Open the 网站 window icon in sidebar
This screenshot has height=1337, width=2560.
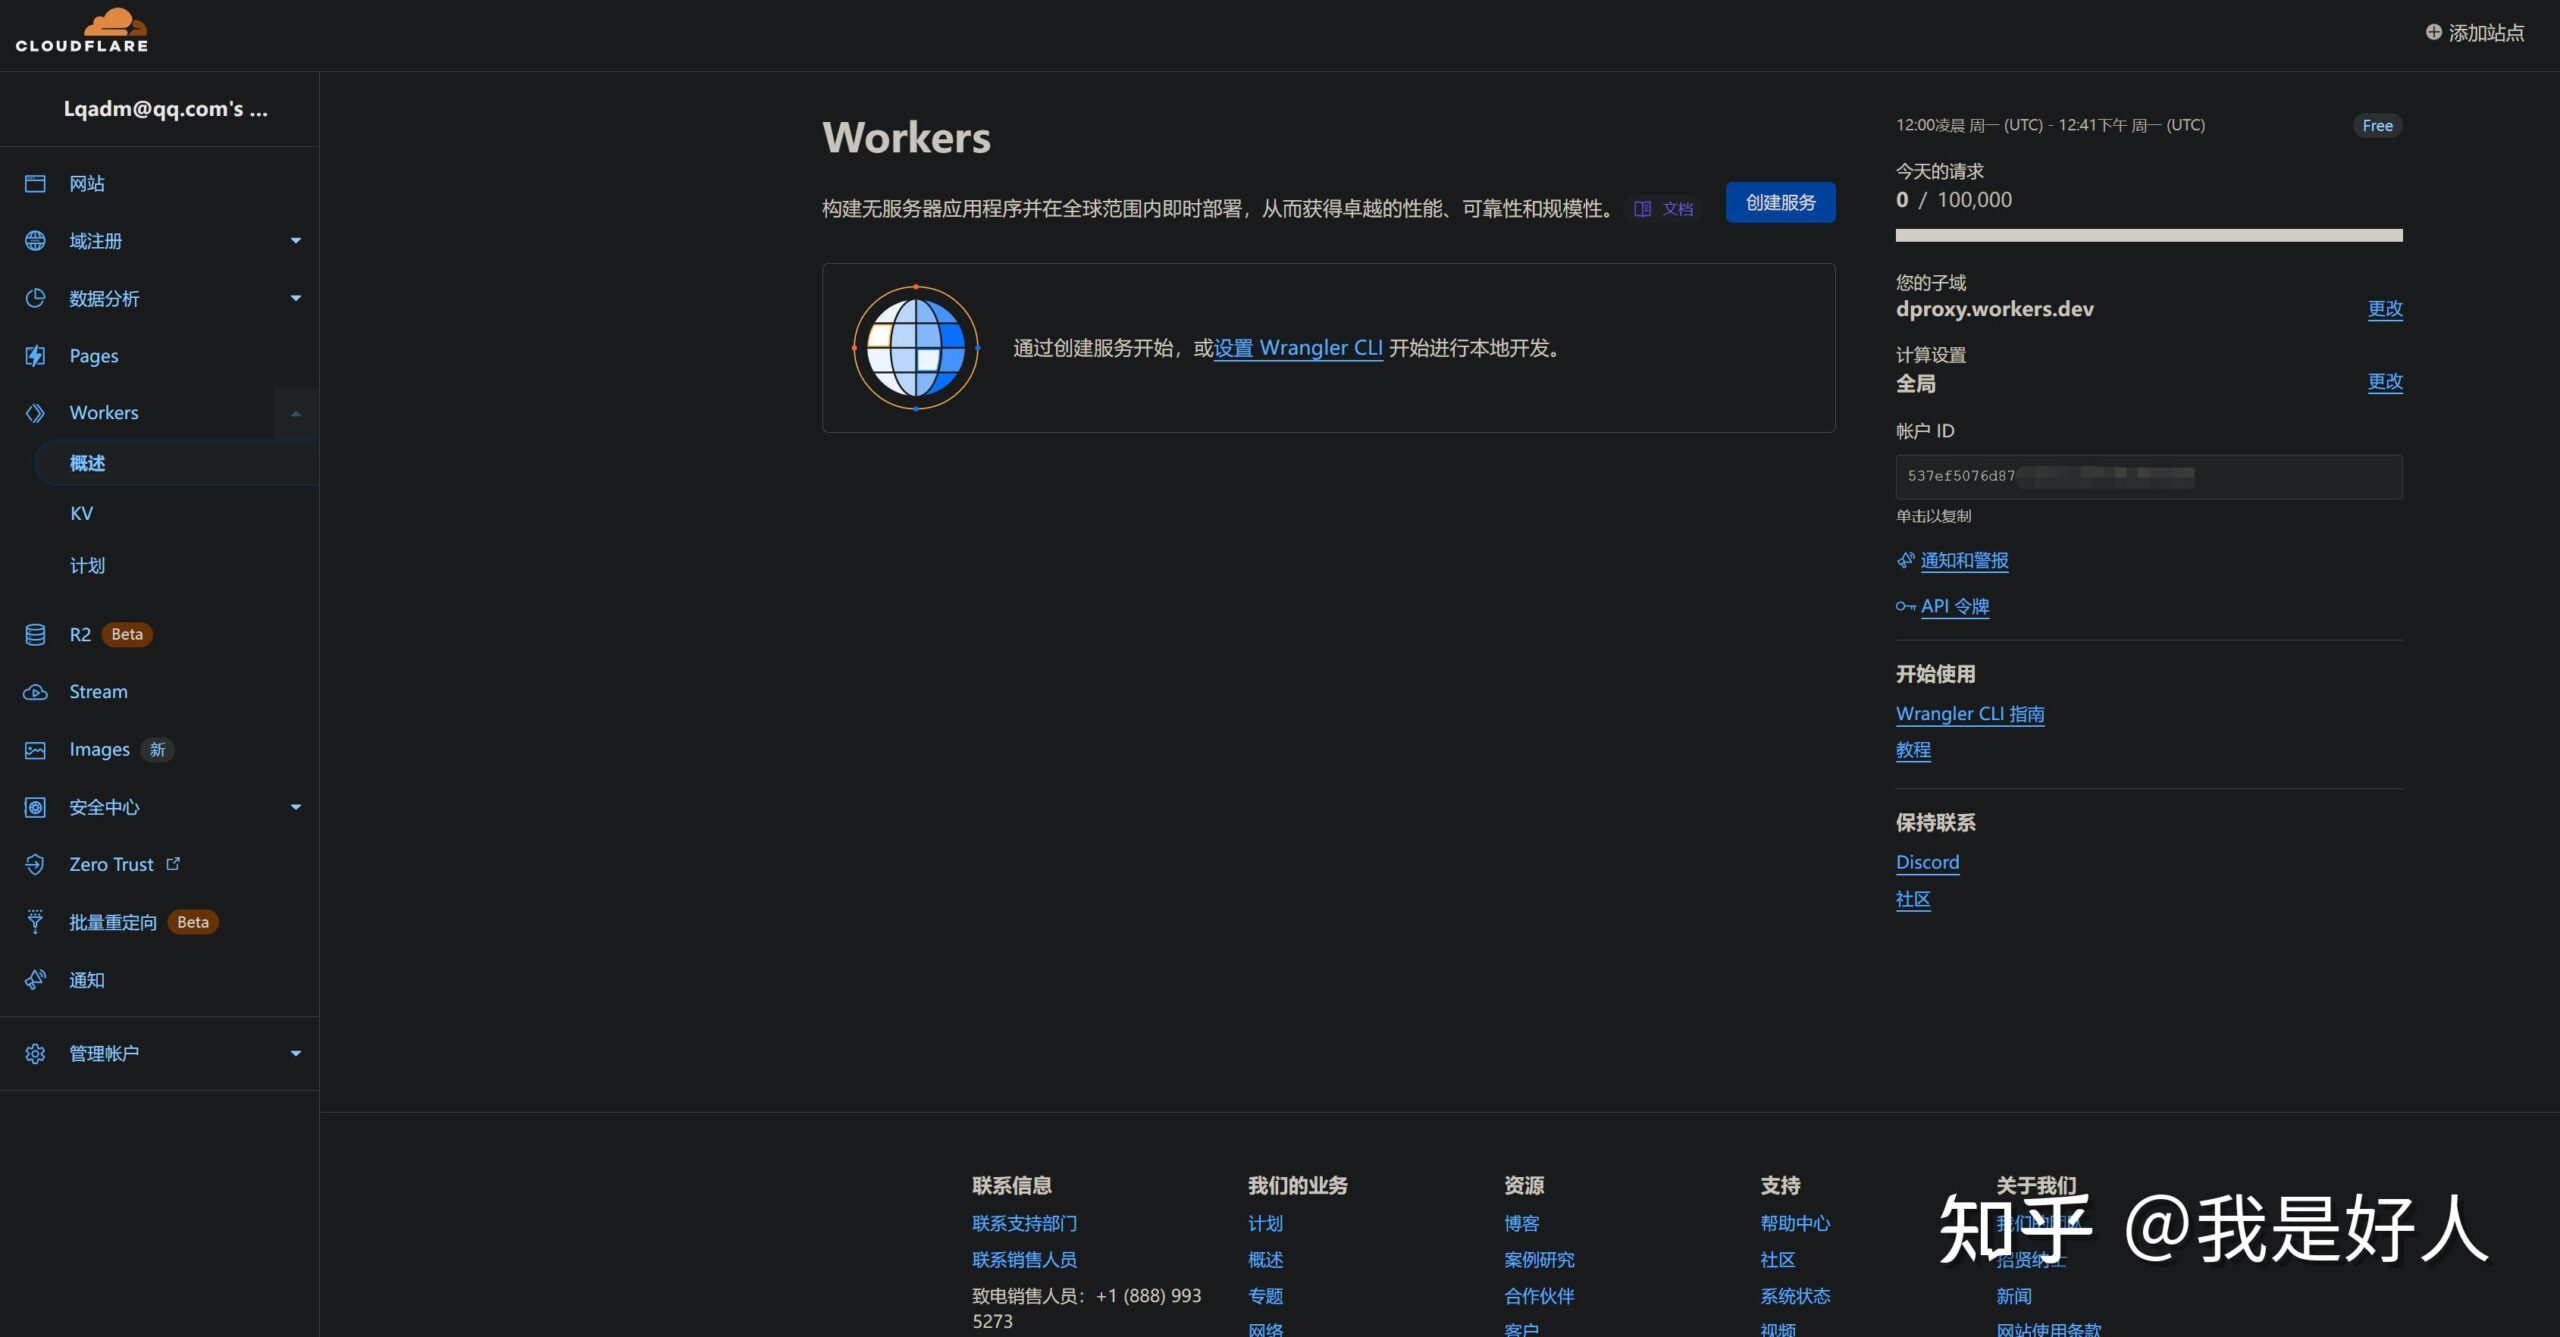coord(35,183)
